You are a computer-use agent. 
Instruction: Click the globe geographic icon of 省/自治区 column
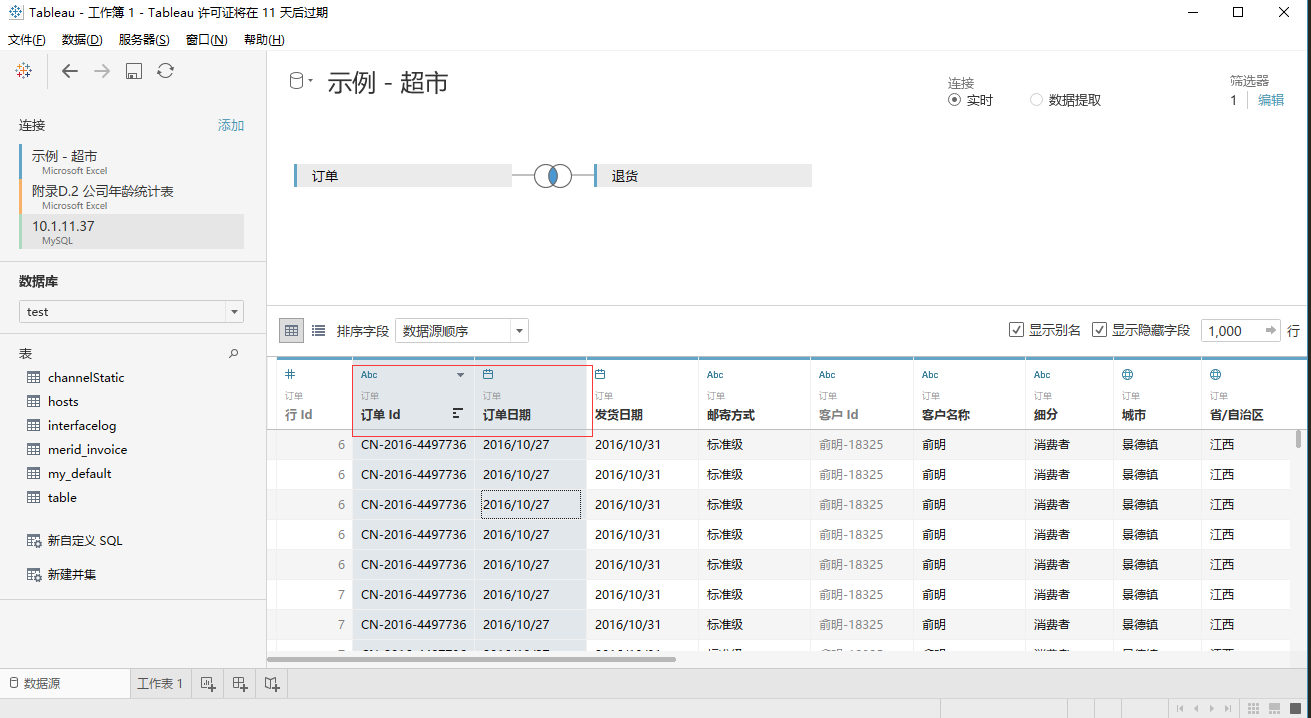point(1215,374)
